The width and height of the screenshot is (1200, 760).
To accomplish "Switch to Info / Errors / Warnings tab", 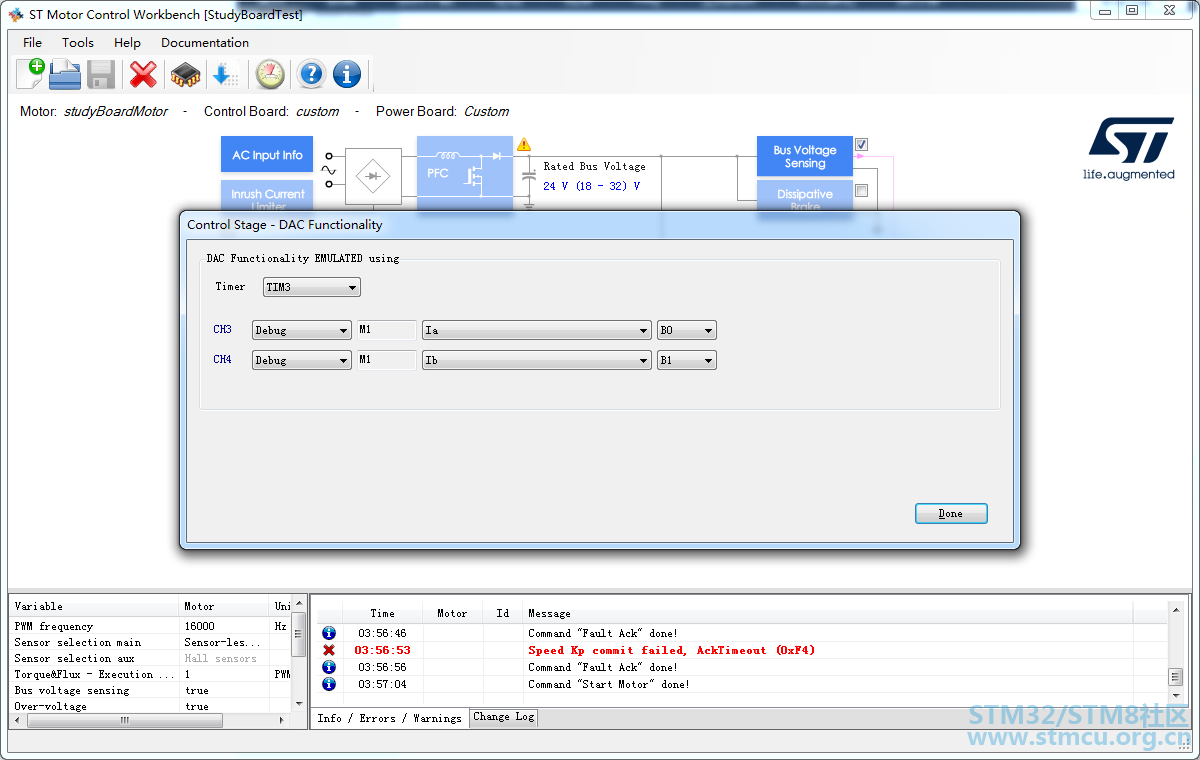I will click(389, 718).
